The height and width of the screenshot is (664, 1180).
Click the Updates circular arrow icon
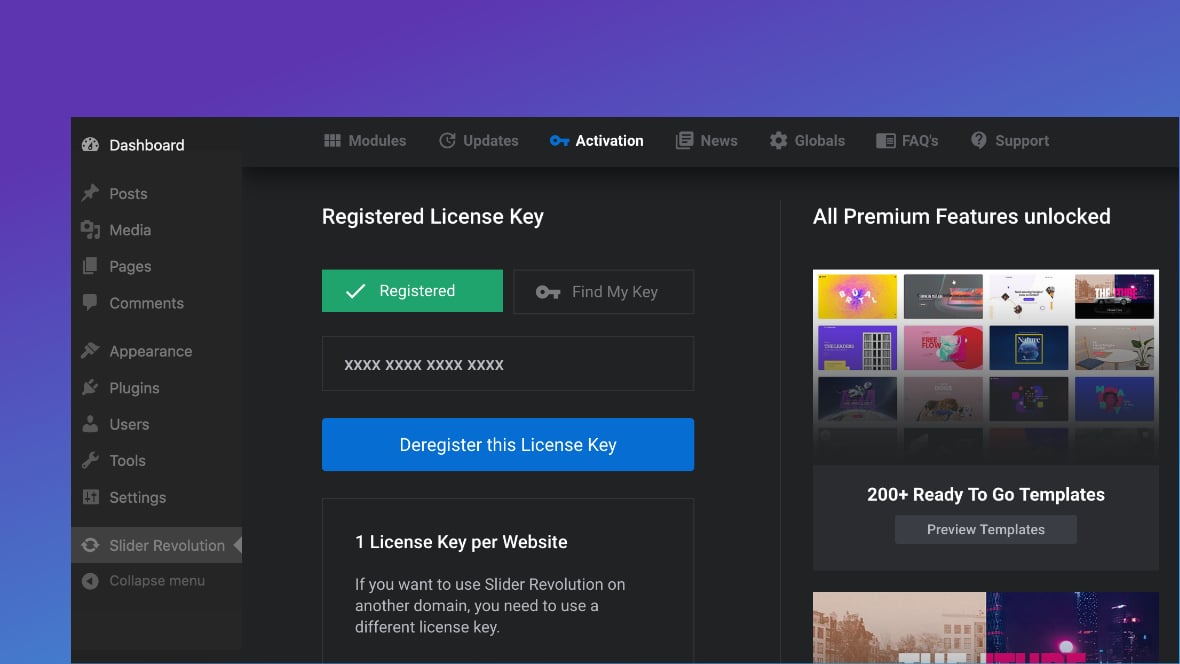click(447, 140)
